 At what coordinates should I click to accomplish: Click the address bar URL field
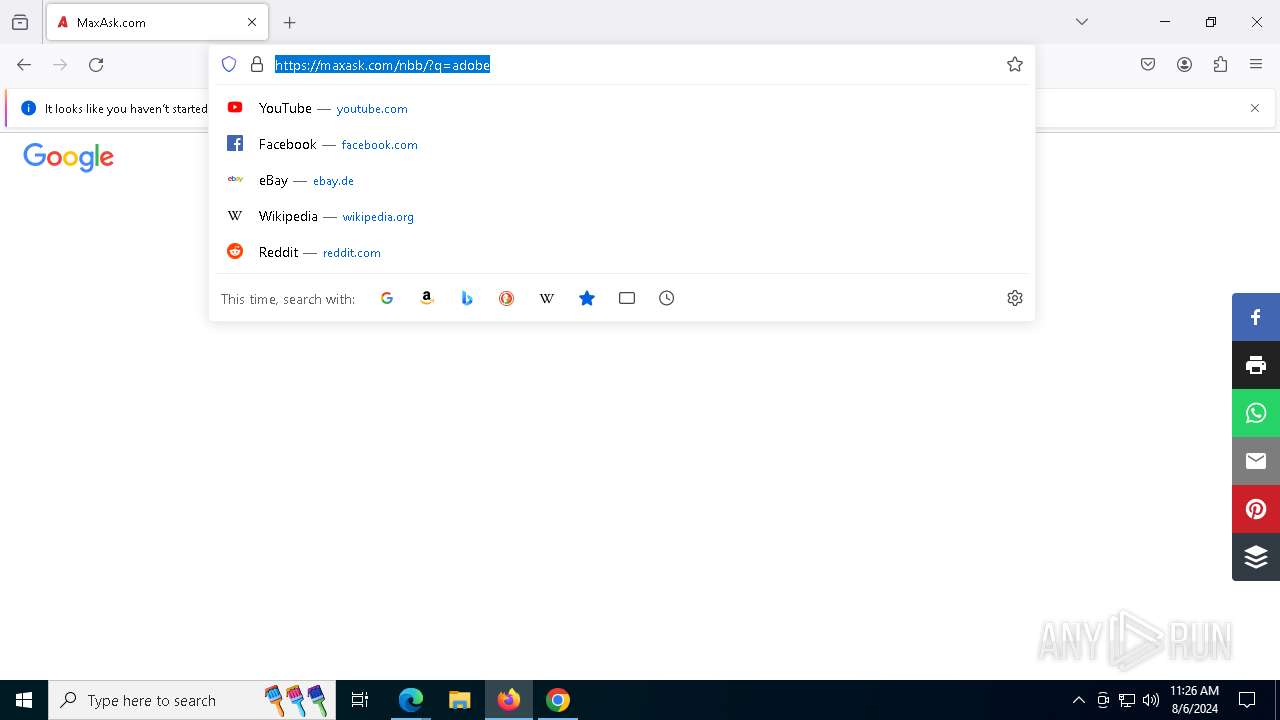coord(635,65)
